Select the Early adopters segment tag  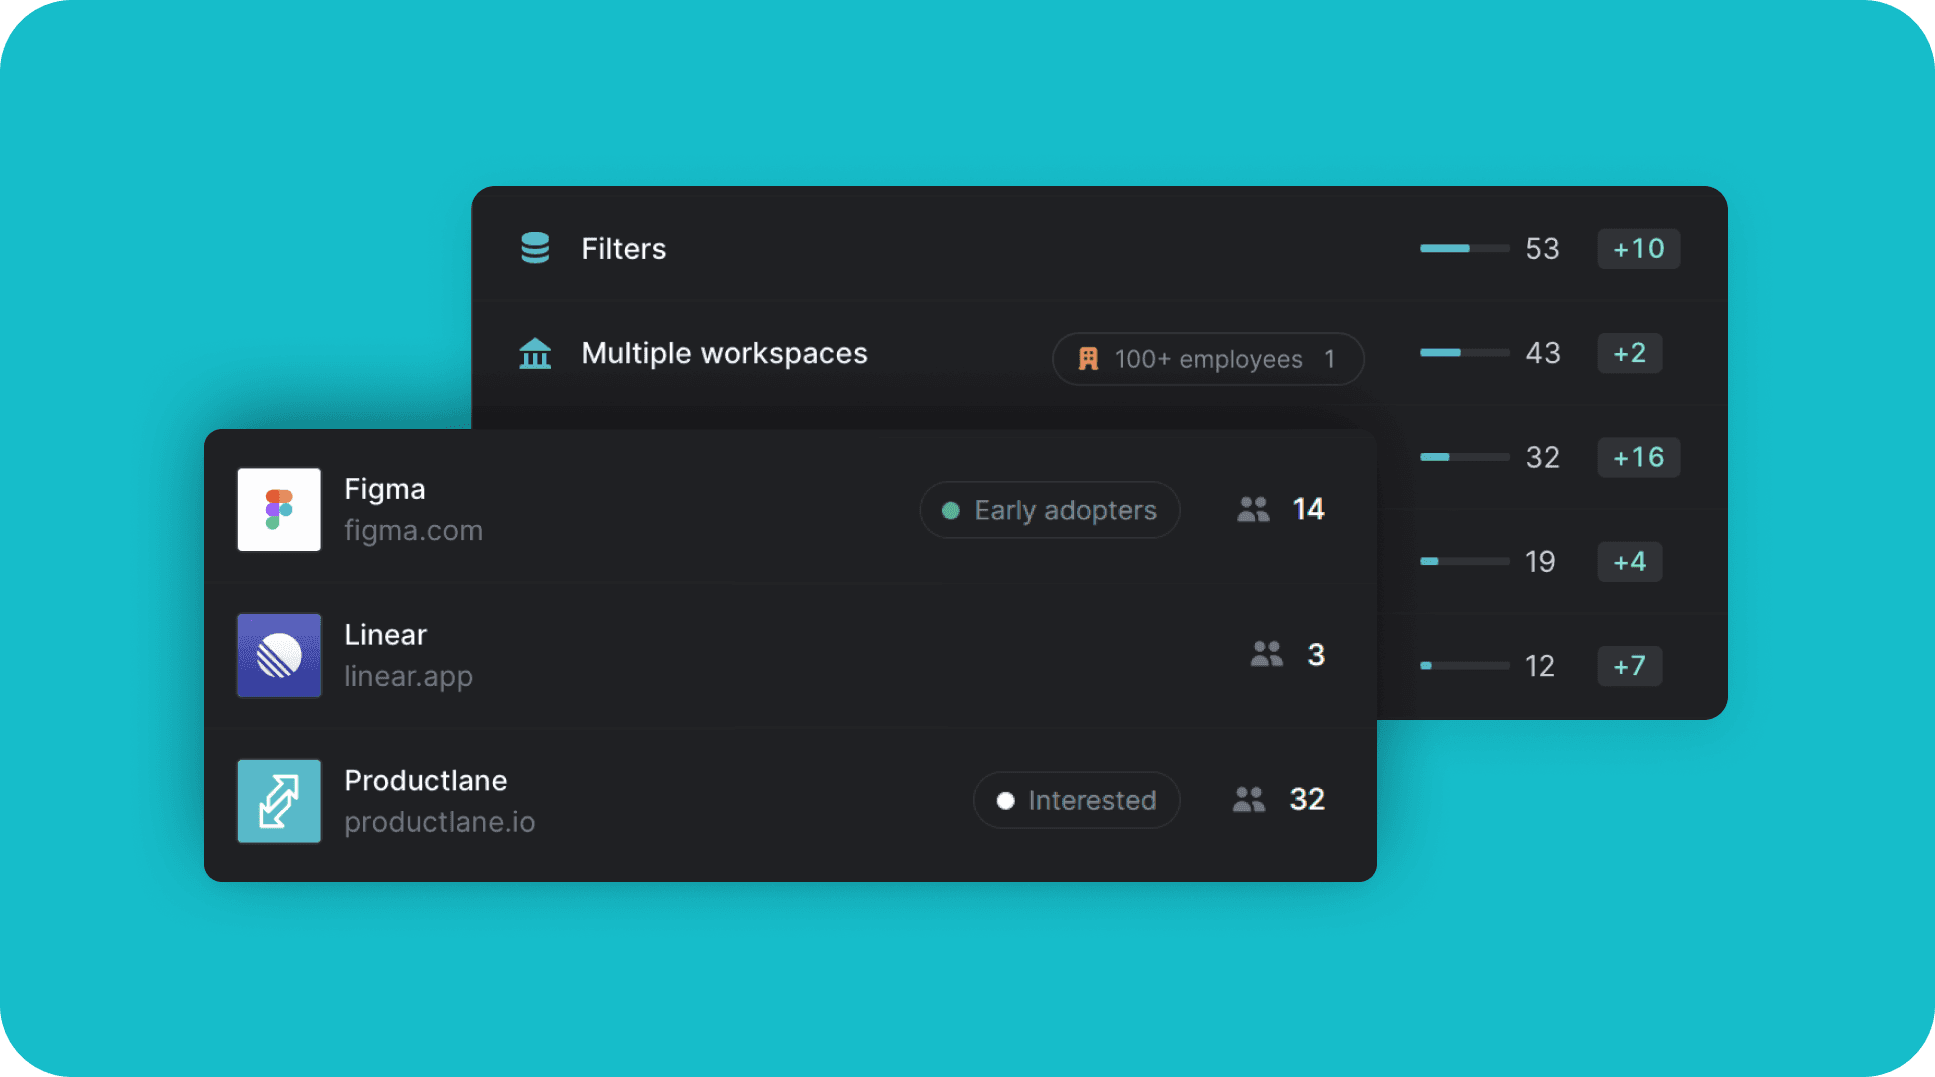[x=1050, y=510]
